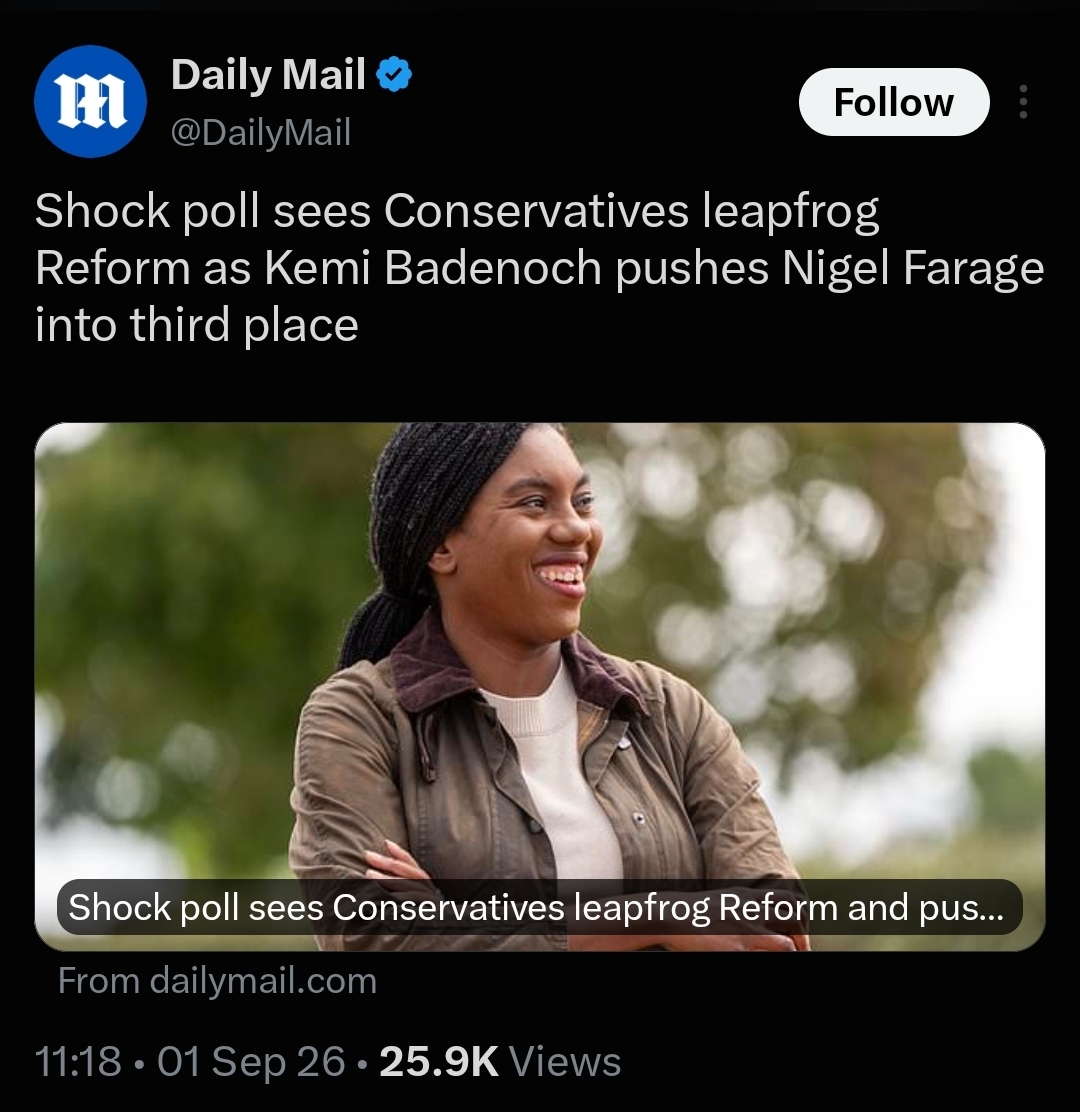Select the 'into third place' text line
This screenshot has width=1080, height=1112.
tap(196, 325)
